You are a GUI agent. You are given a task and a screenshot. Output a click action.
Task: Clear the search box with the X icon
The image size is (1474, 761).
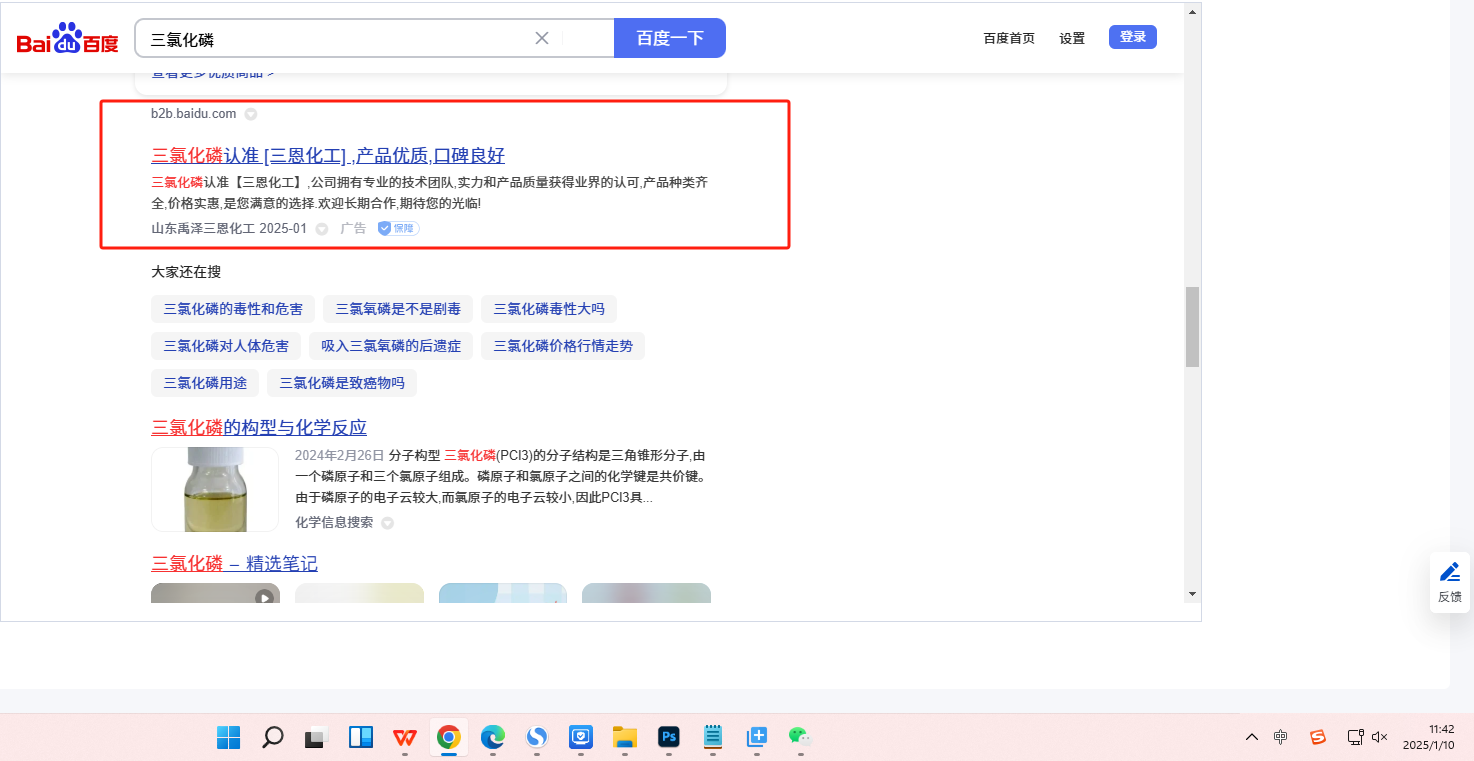(x=542, y=38)
